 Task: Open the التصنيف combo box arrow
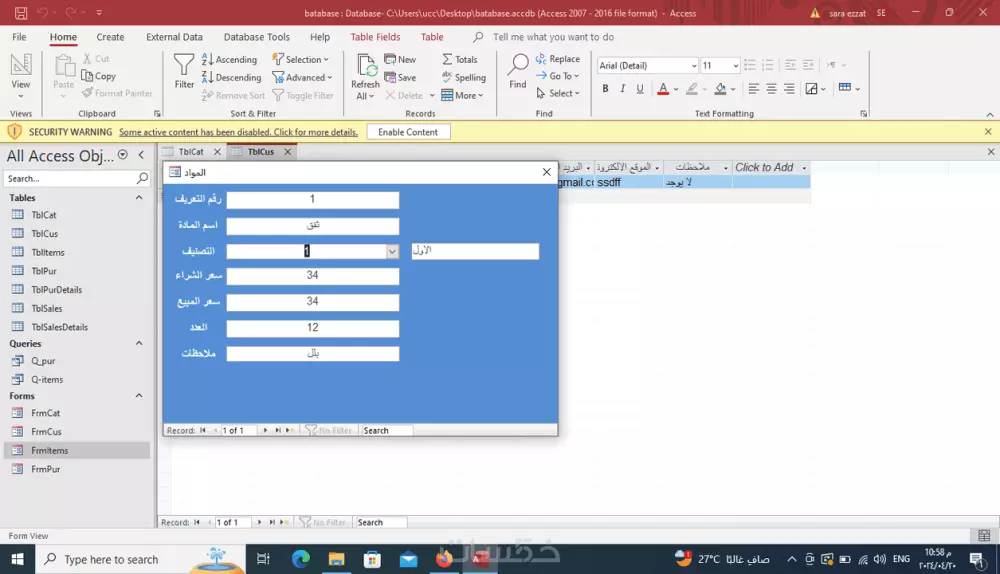point(392,251)
